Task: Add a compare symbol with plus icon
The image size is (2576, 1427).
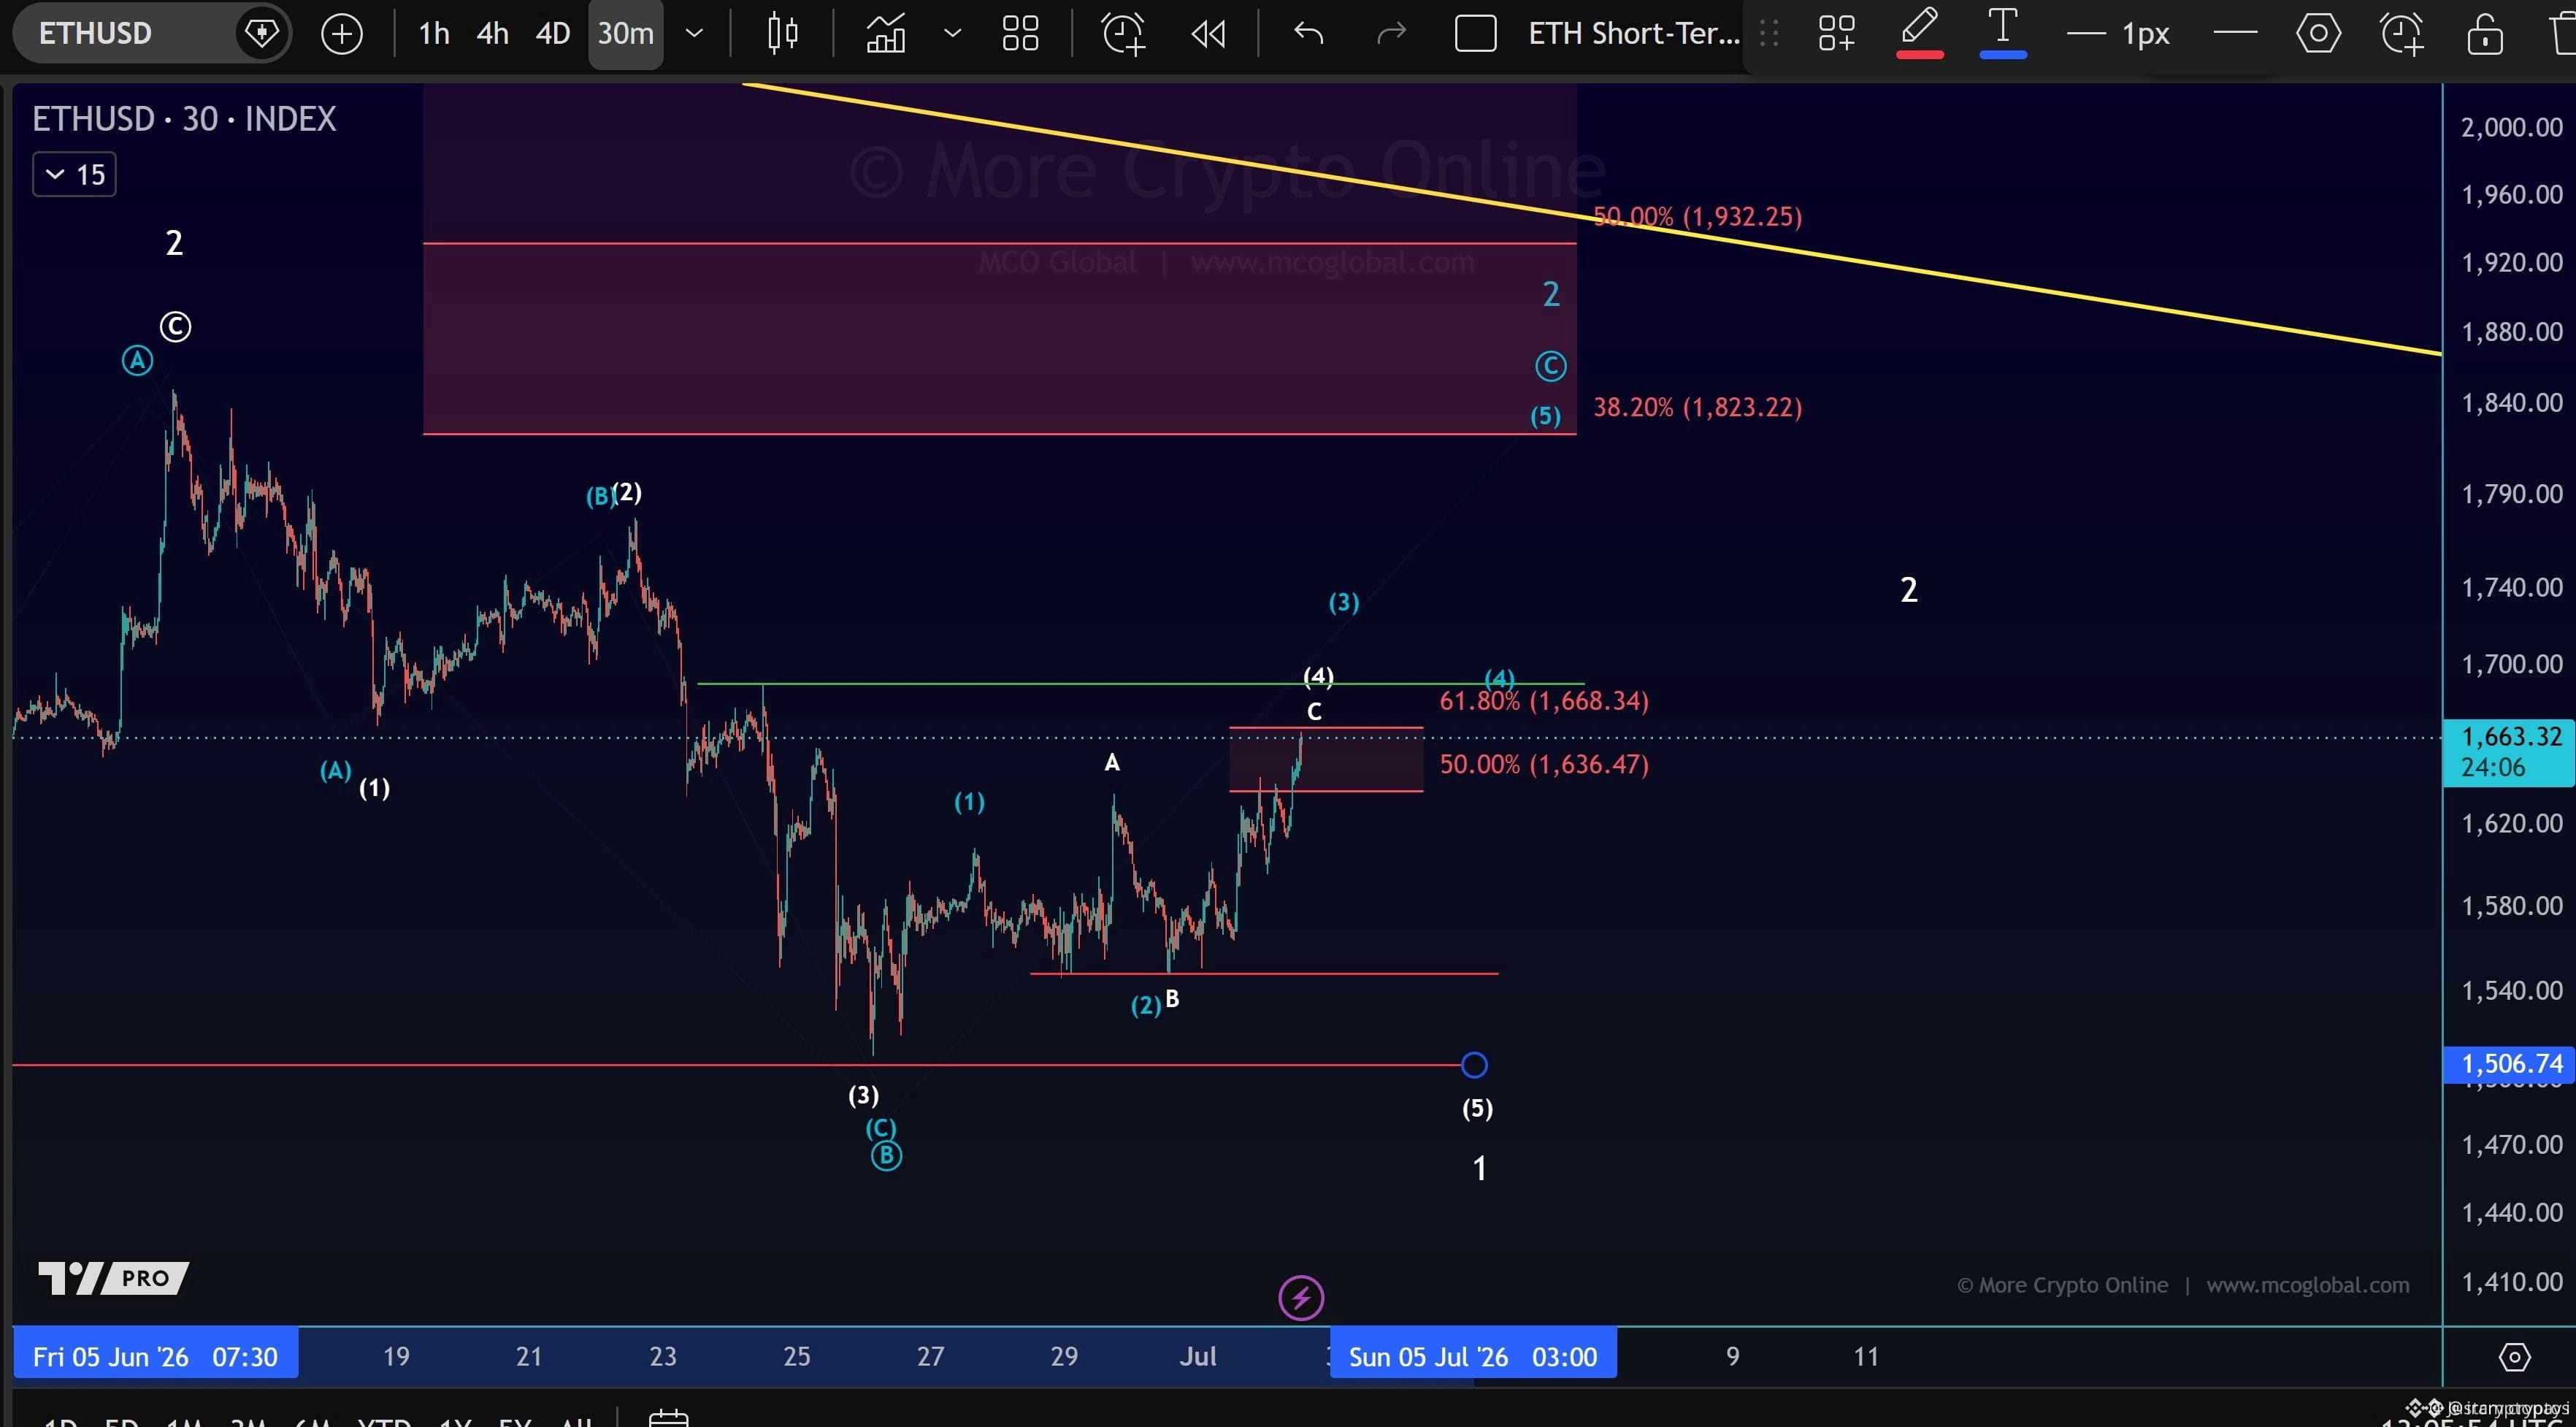Action: pyautogui.click(x=341, y=34)
